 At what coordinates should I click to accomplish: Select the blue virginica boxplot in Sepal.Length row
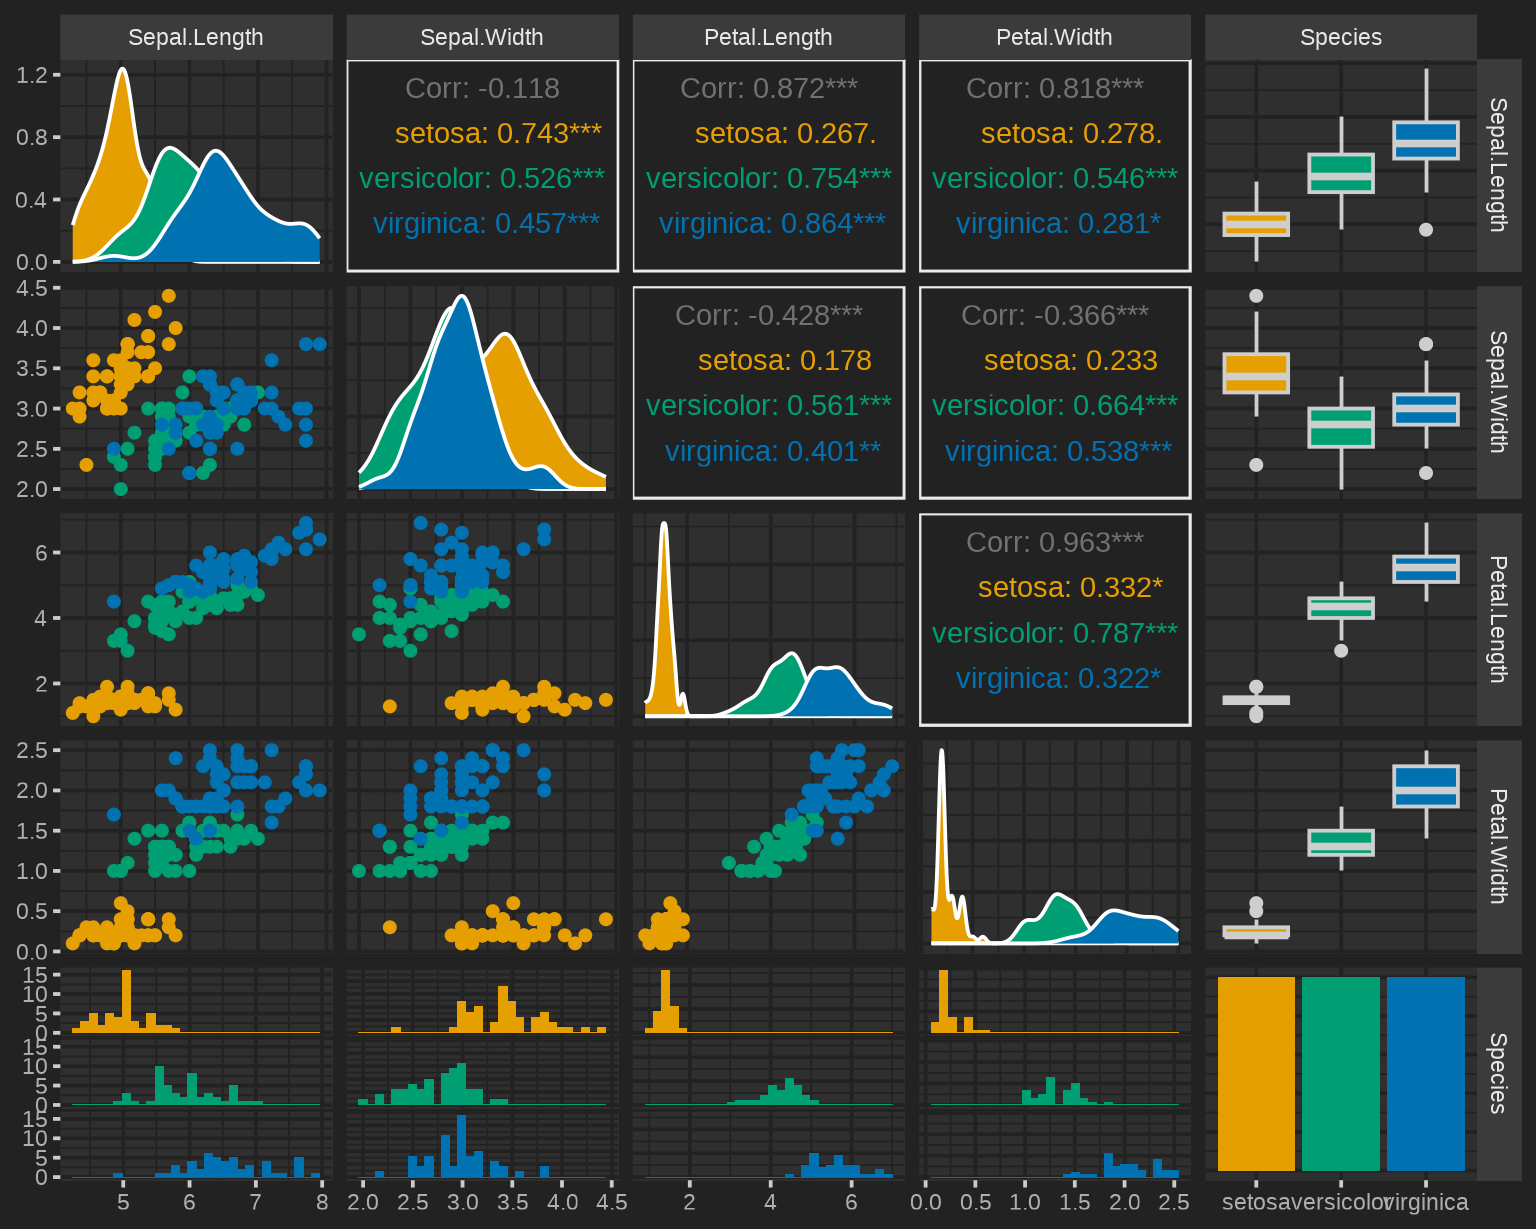coord(1425,140)
